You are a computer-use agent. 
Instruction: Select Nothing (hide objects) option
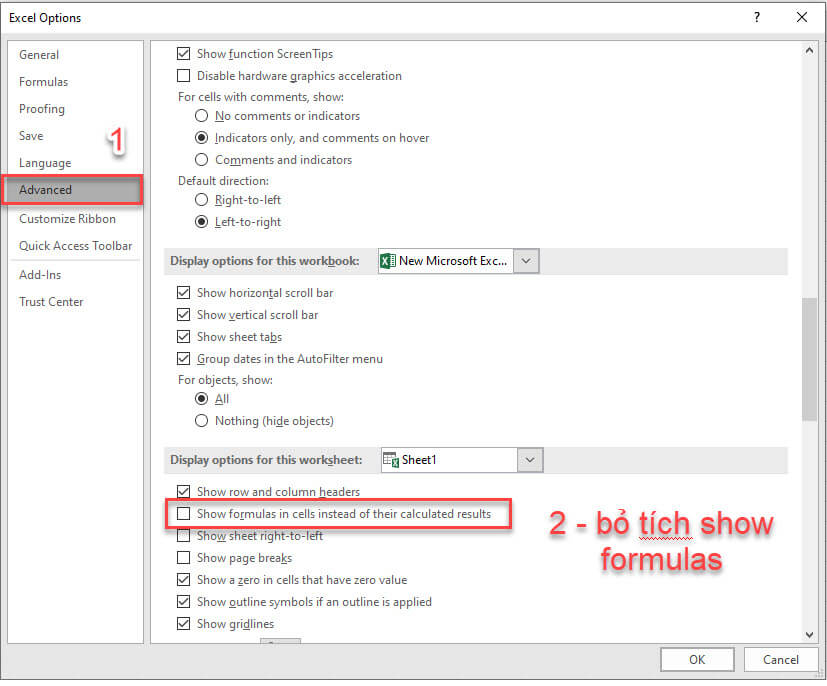coord(201,421)
